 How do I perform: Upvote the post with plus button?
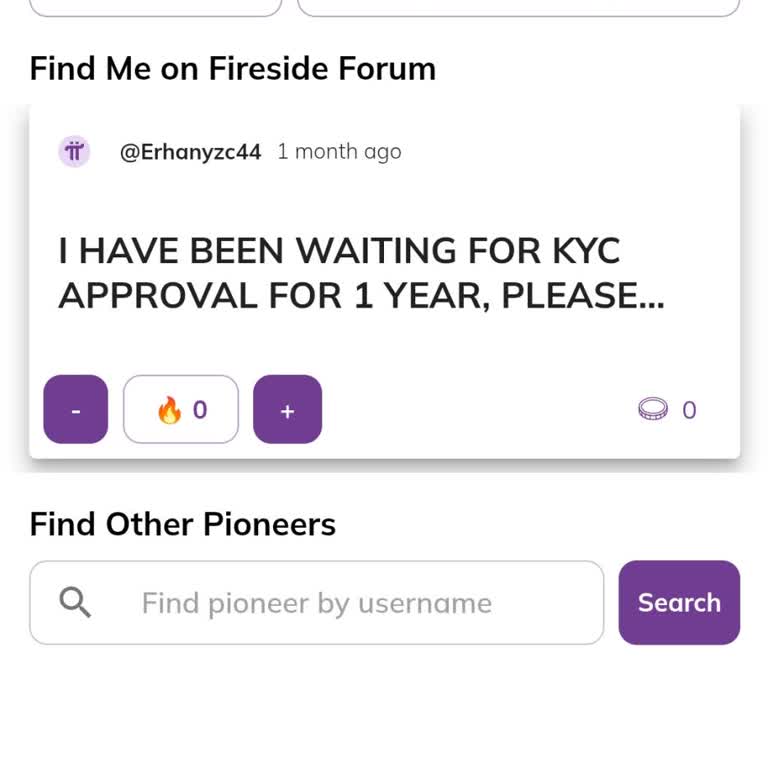(288, 409)
